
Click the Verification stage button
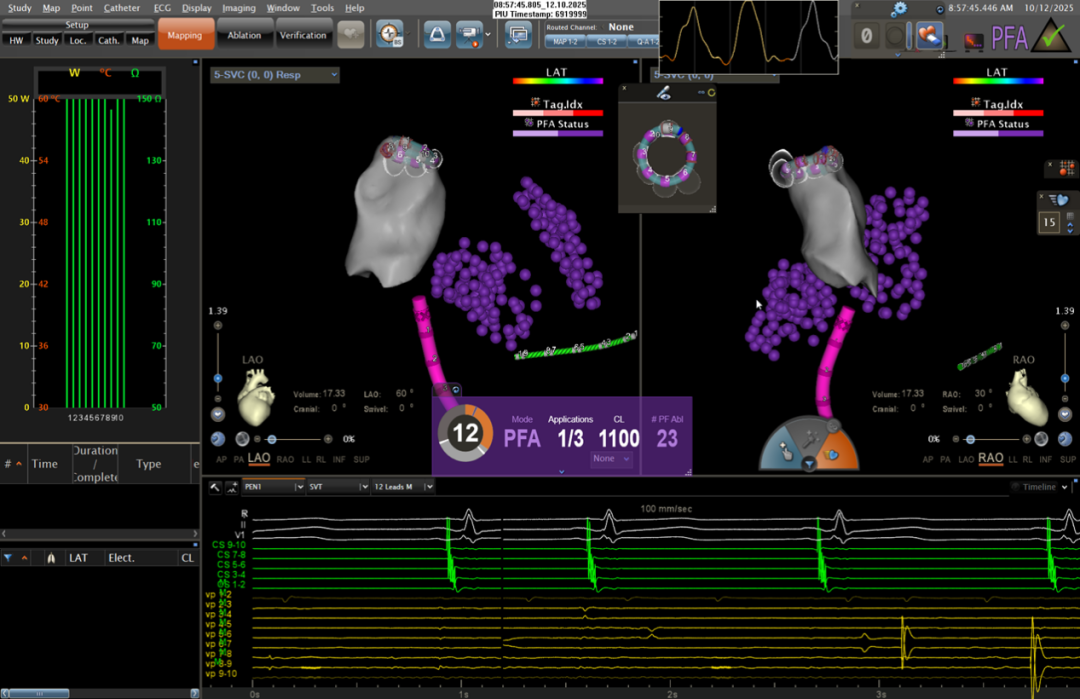[302, 35]
